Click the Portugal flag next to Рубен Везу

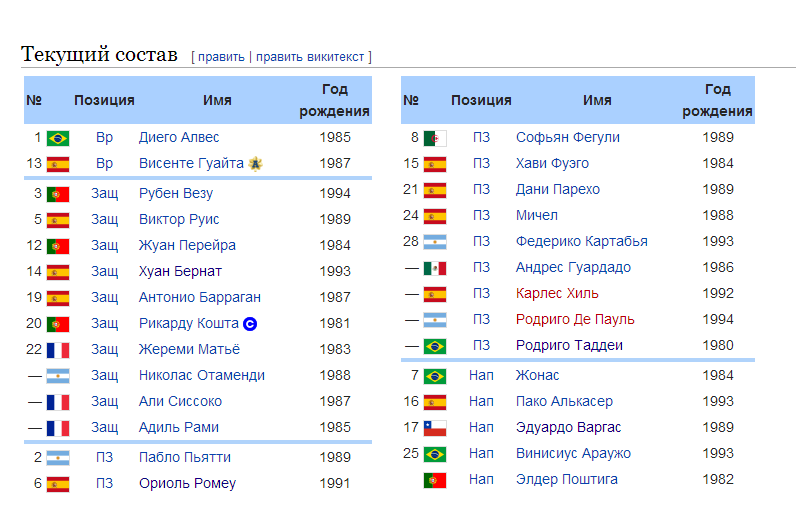[58, 194]
